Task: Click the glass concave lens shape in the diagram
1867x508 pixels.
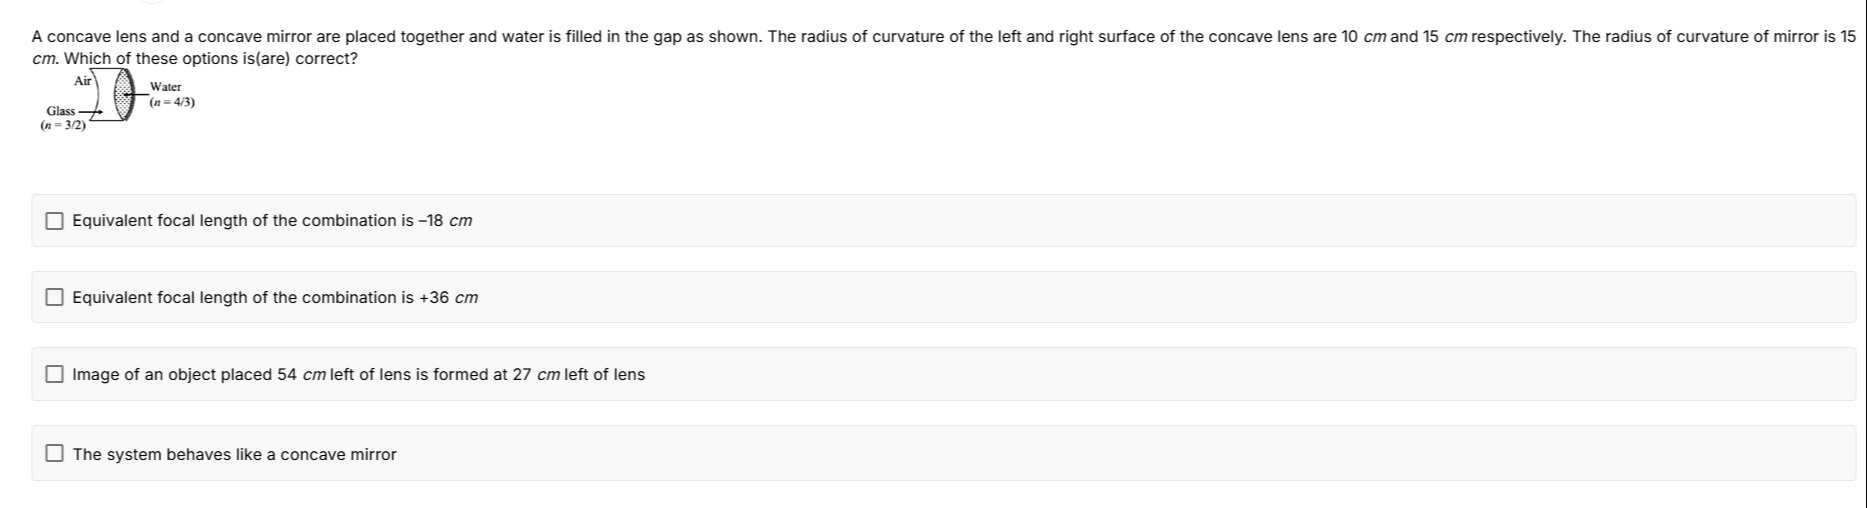Action: pos(106,98)
